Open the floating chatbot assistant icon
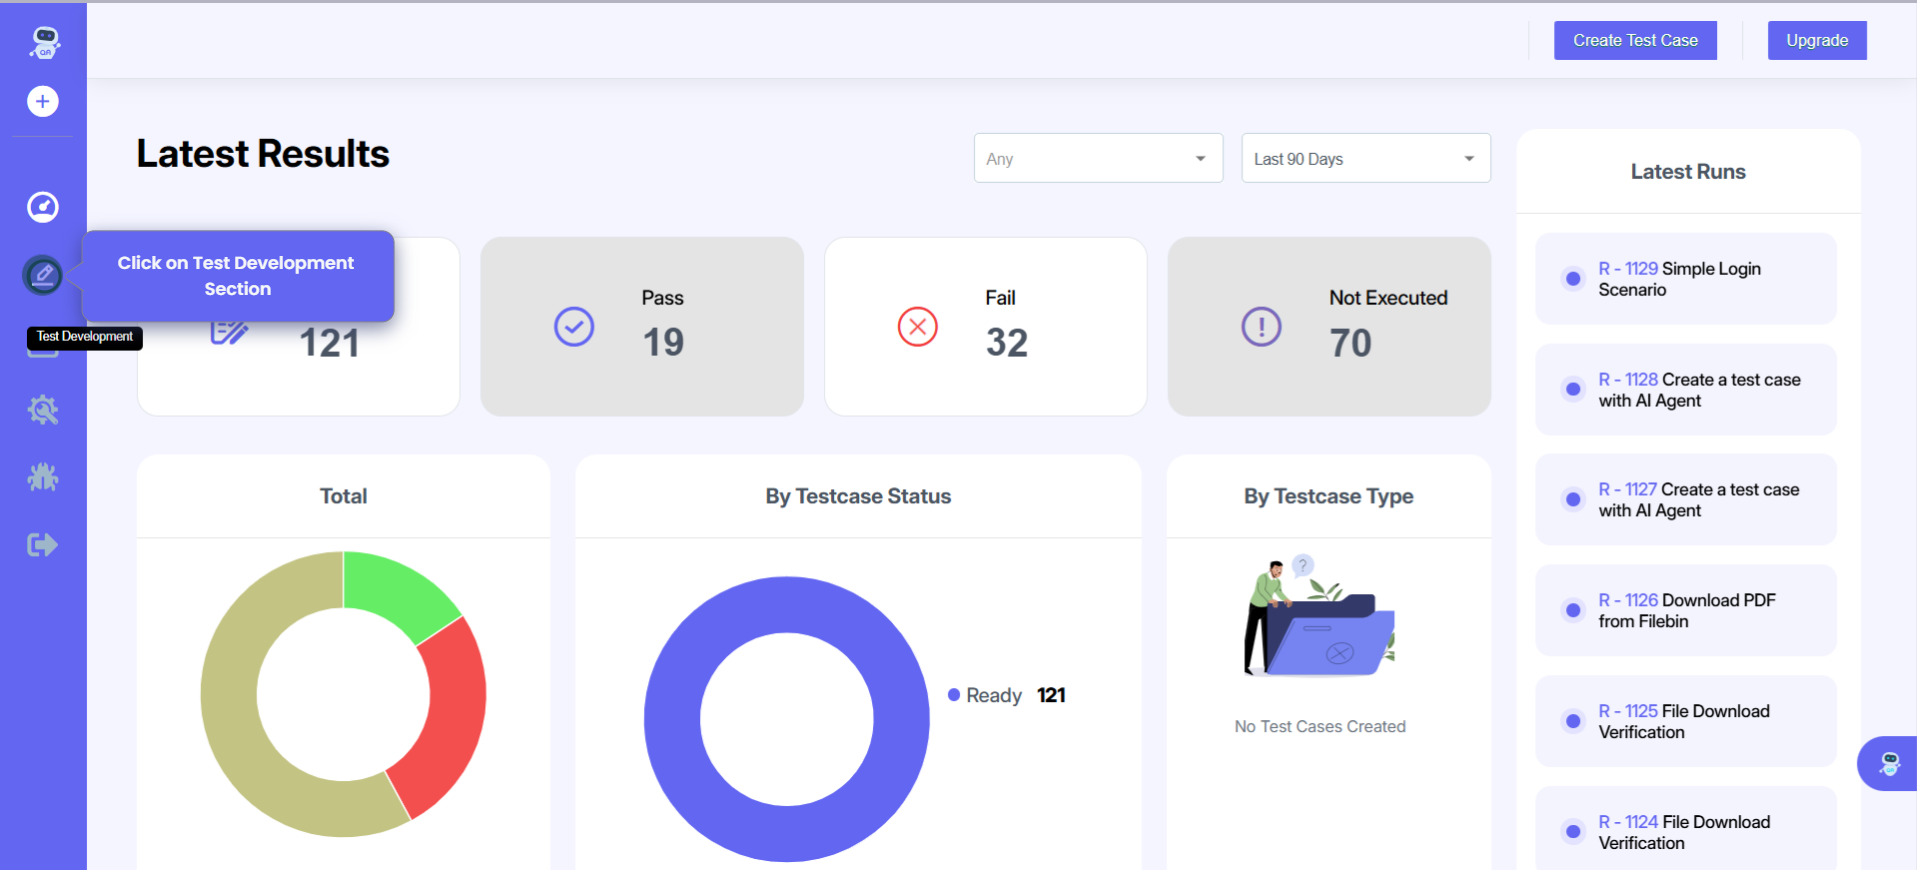Screen dimensions: 1917x870 (x=1888, y=764)
